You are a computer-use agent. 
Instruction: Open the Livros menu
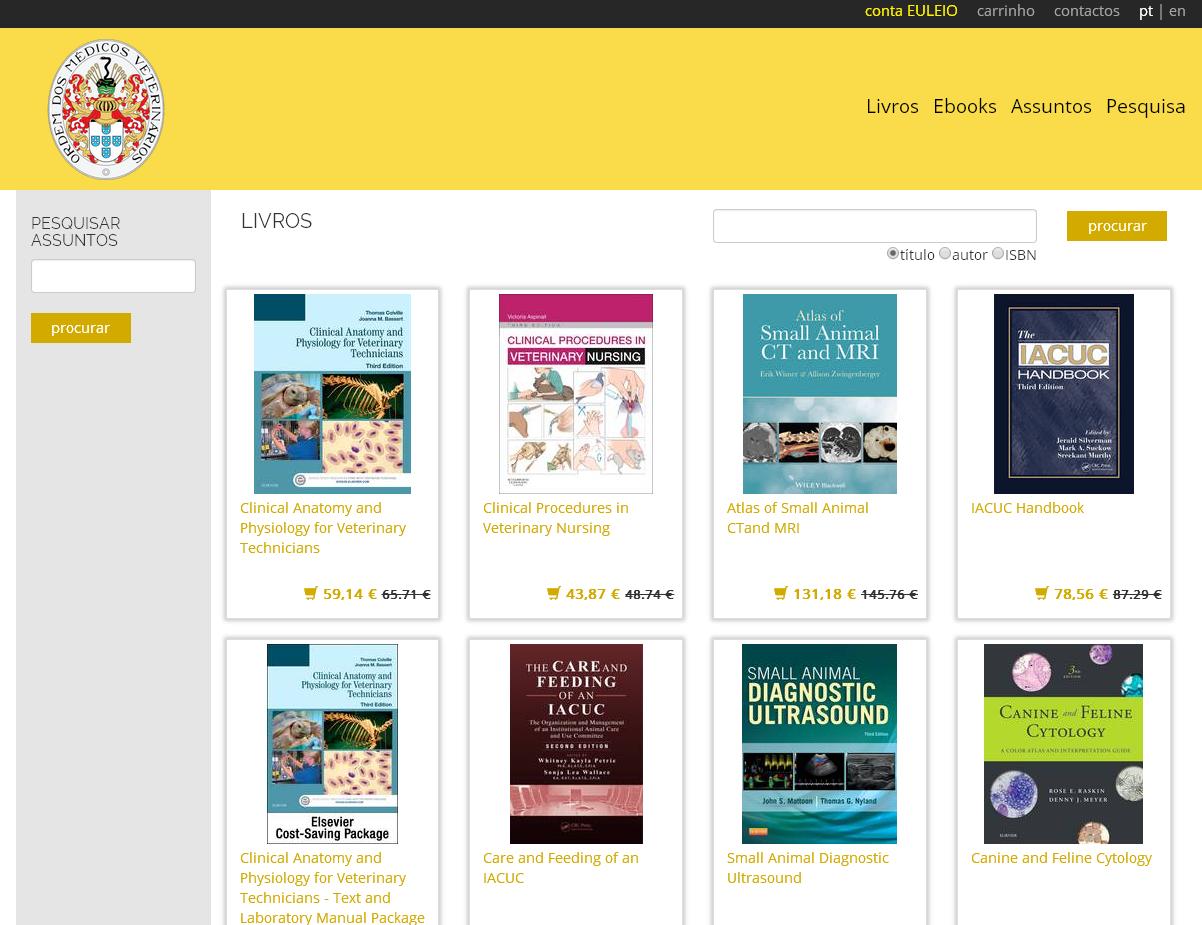(x=892, y=106)
